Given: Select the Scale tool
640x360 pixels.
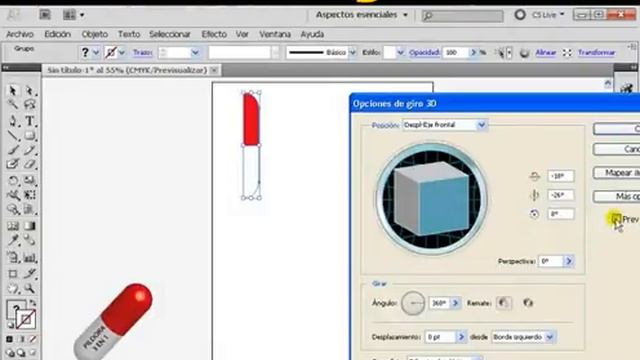Looking at the screenshot, I should point(29,180).
